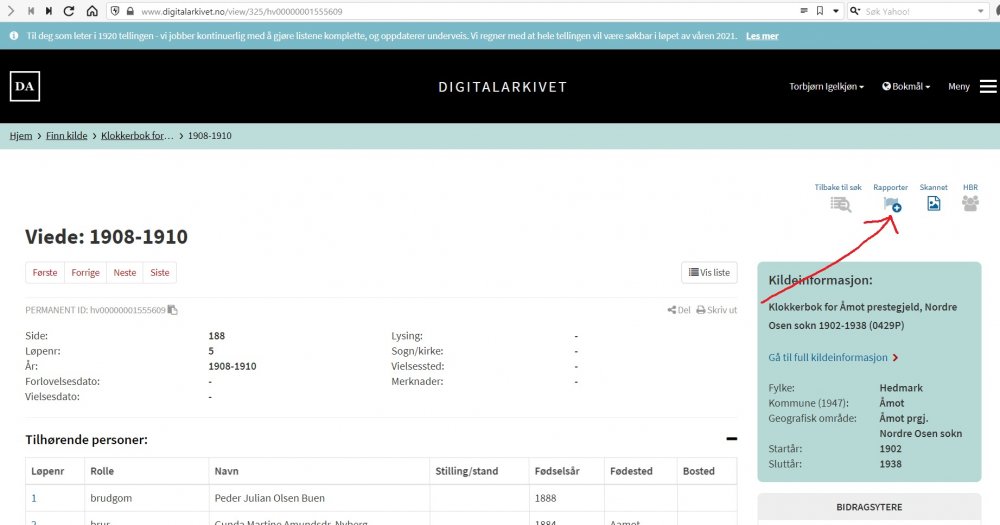Image resolution: width=1000 pixels, height=525 pixels.
Task: Click the HBR people icon
Action: tap(970, 203)
